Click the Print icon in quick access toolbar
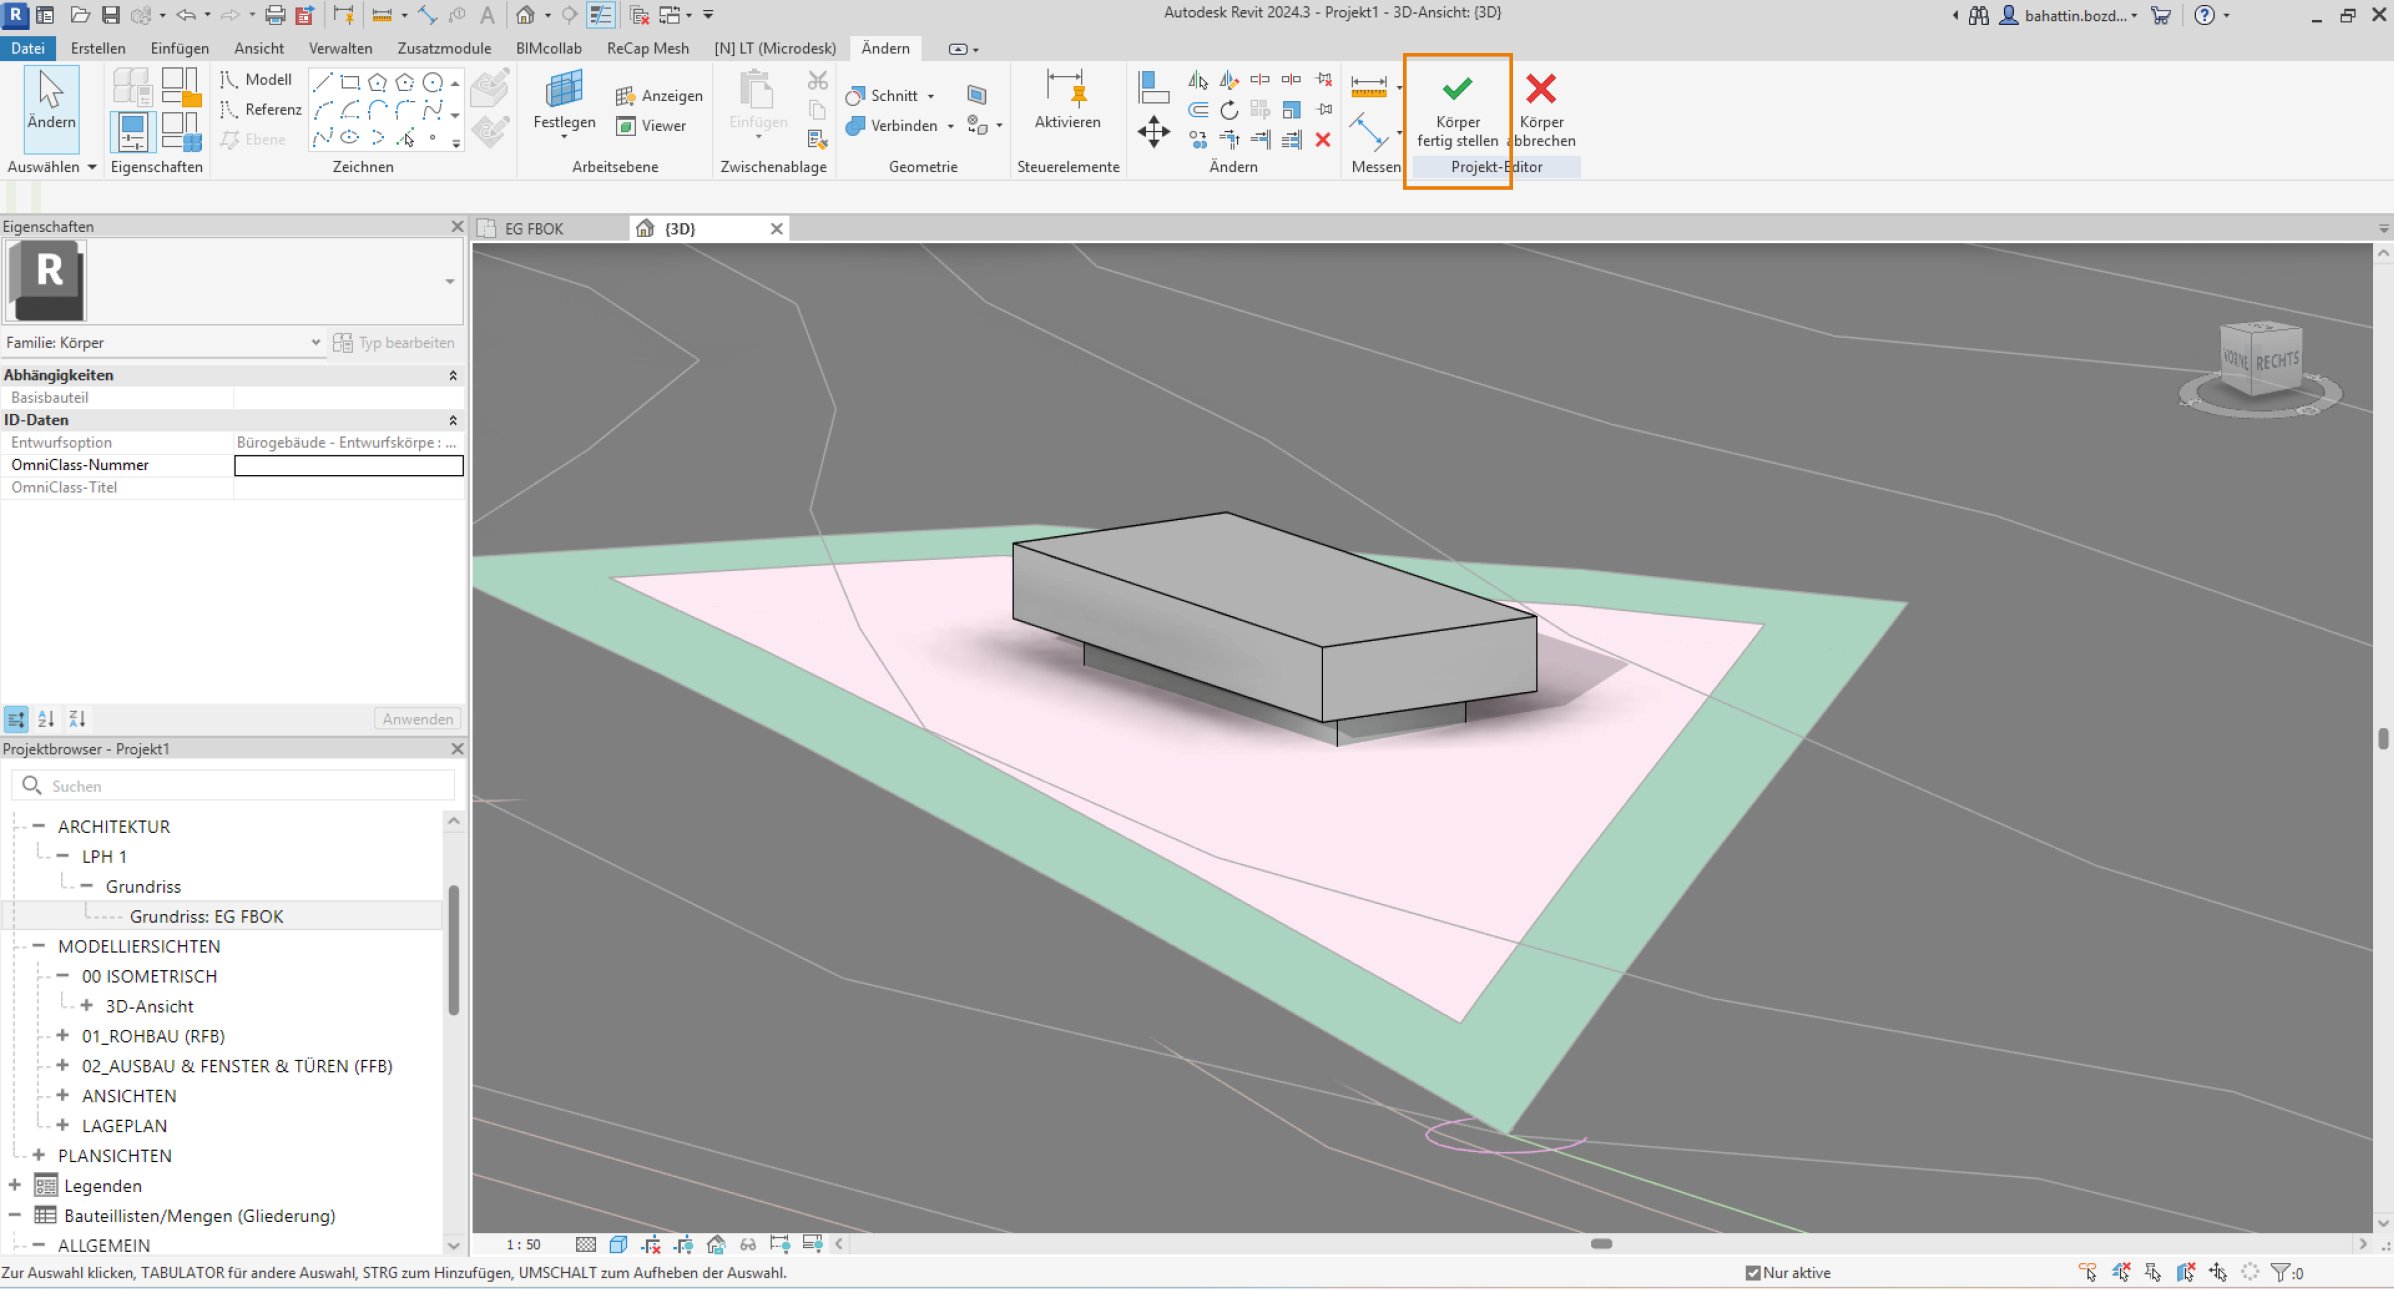 pos(275,15)
